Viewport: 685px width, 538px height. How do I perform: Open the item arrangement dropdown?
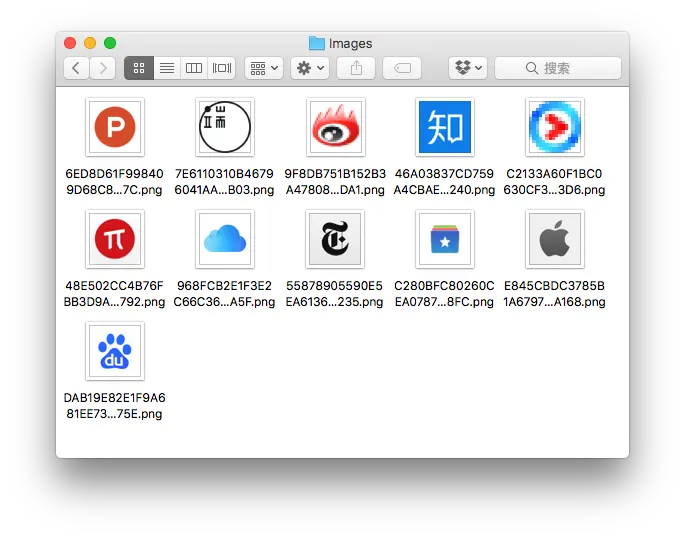[x=264, y=68]
